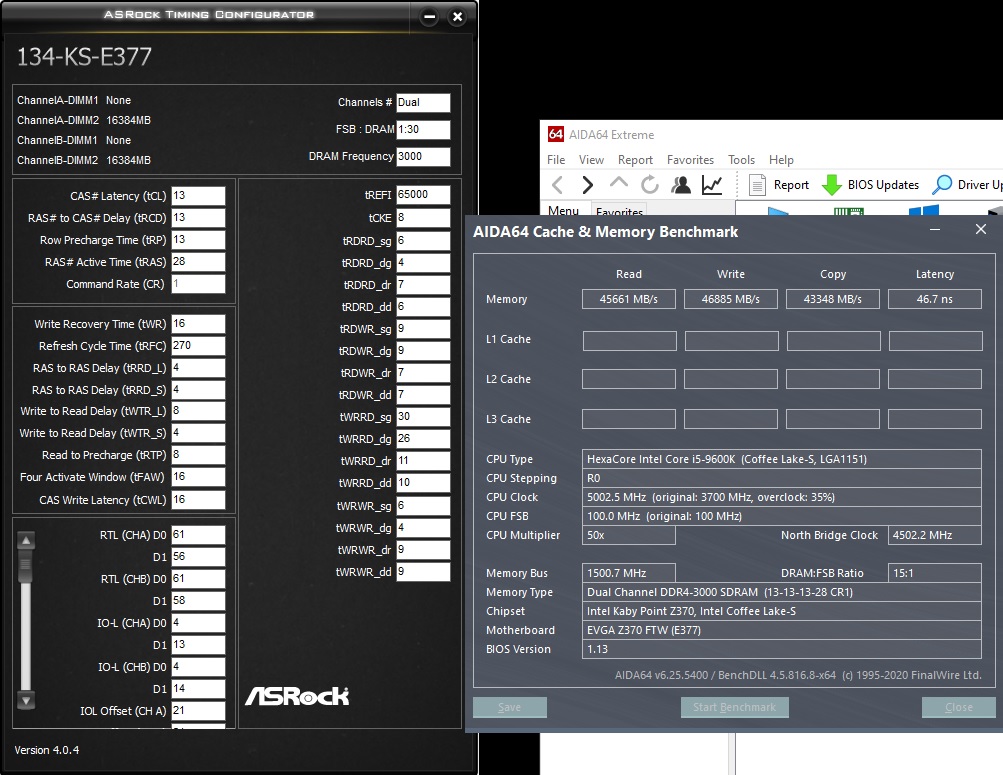Image resolution: width=1003 pixels, height=775 pixels.
Task: Click the Command Rate (CR) field
Action: tap(198, 283)
